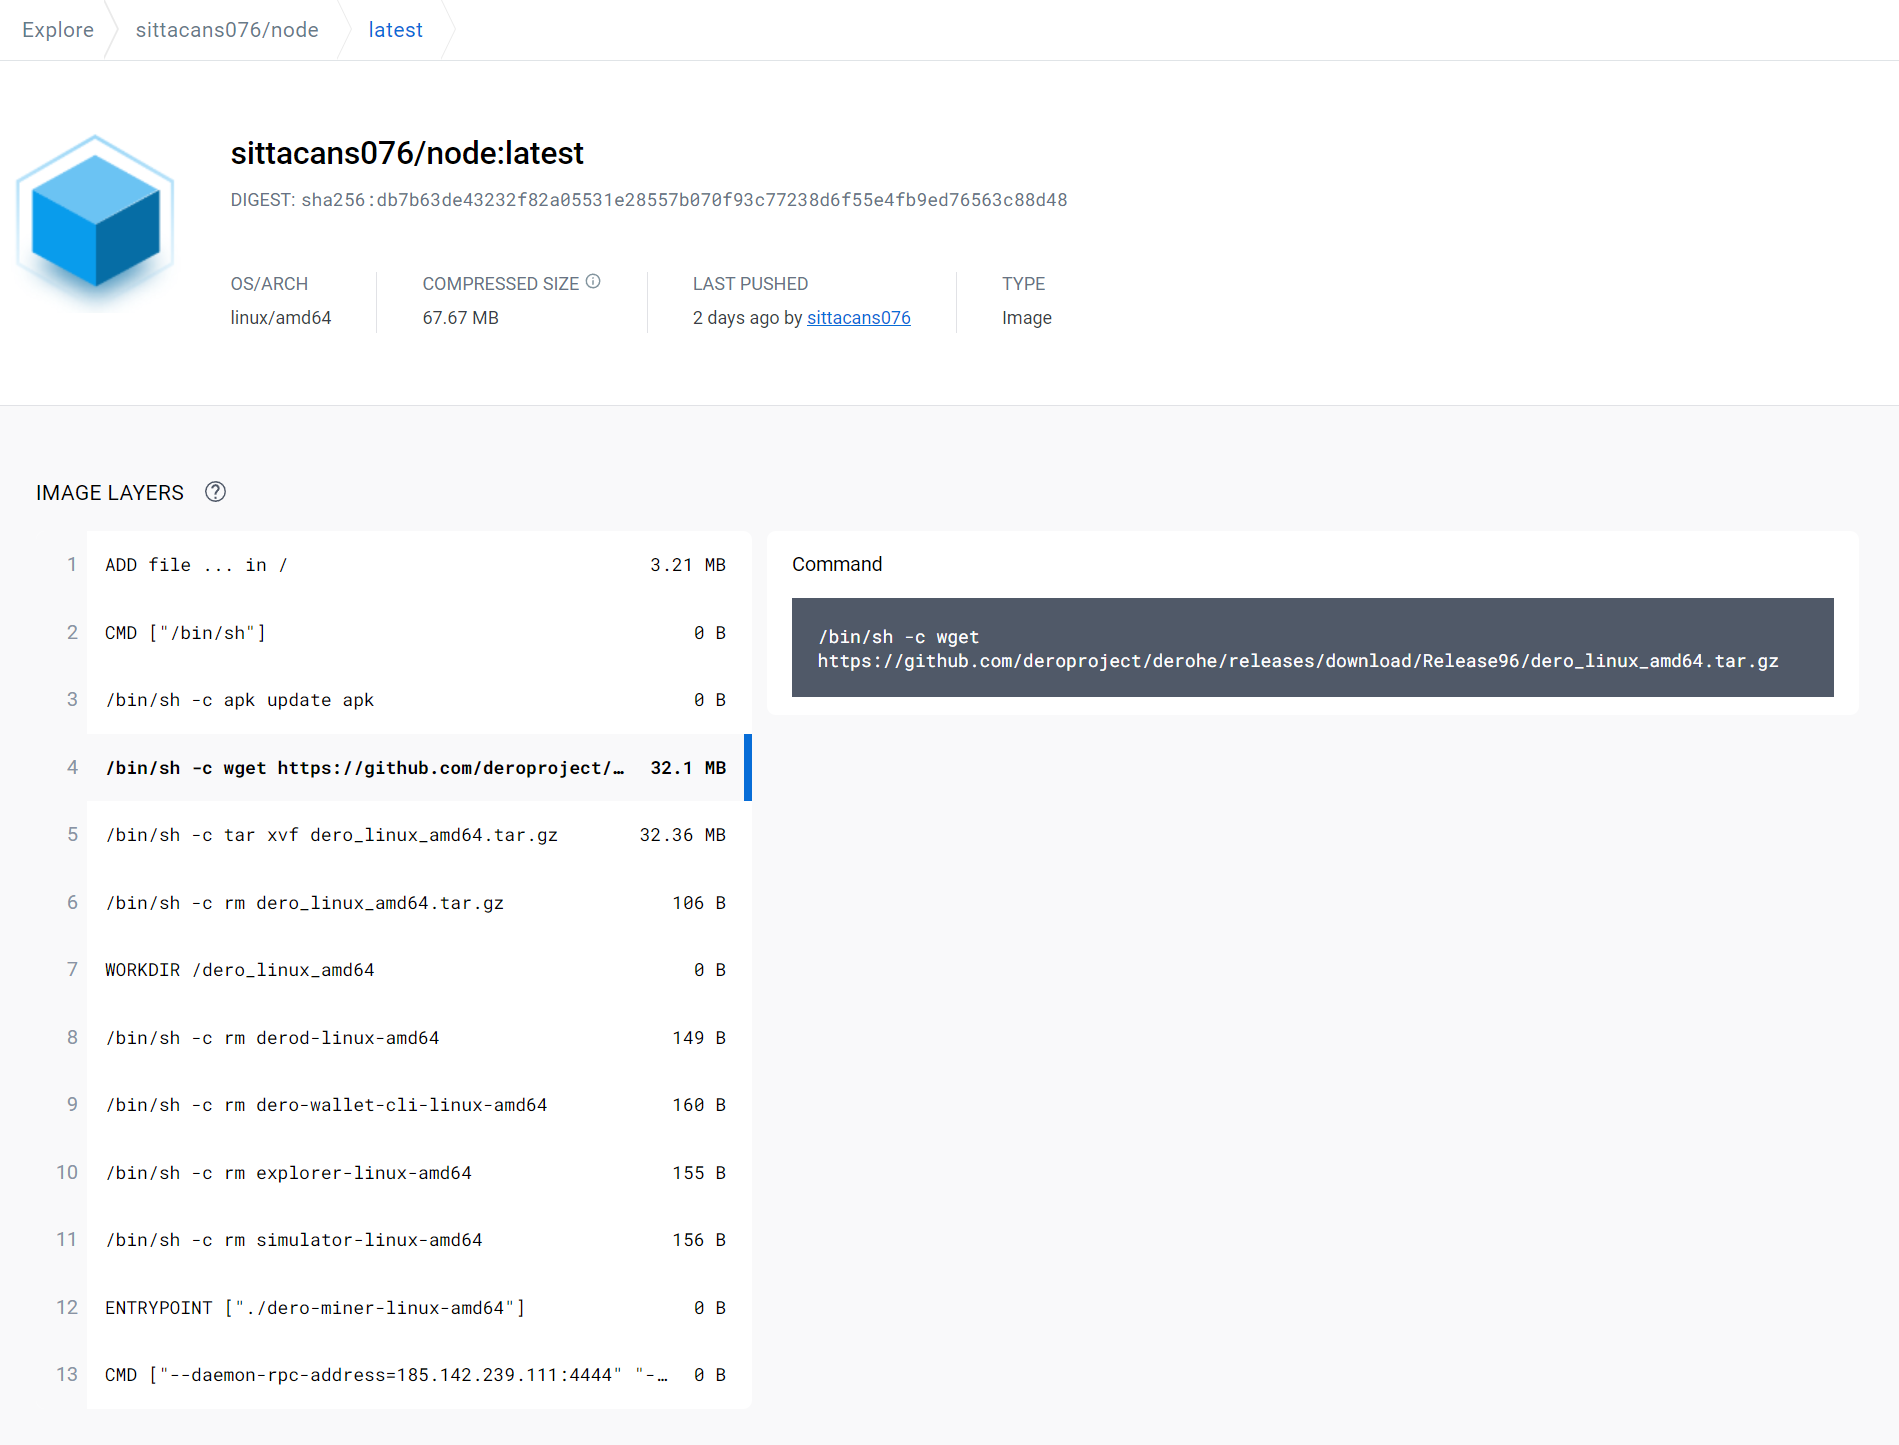Viewport: 1899px width, 1445px height.
Task: Select layer 8 rm derod-linux-amd64
Action: 419,1038
